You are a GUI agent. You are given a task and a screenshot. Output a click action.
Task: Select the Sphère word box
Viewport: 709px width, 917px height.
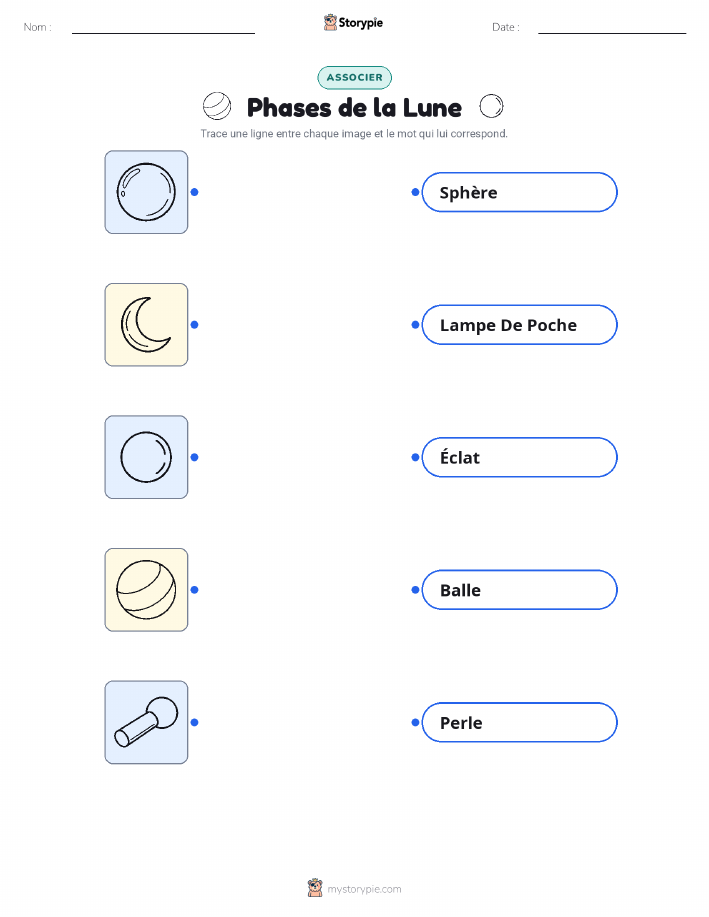coord(519,192)
